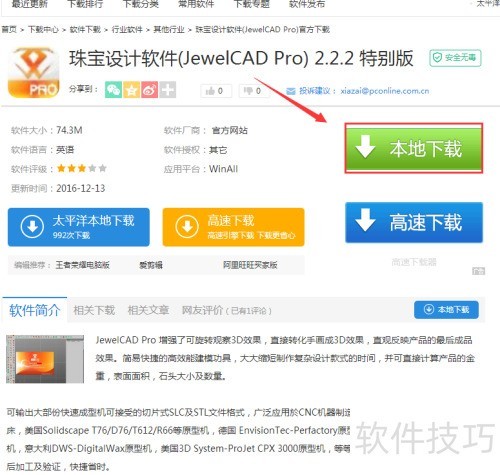Open 下载专题 in top navigation

[x=251, y=4]
